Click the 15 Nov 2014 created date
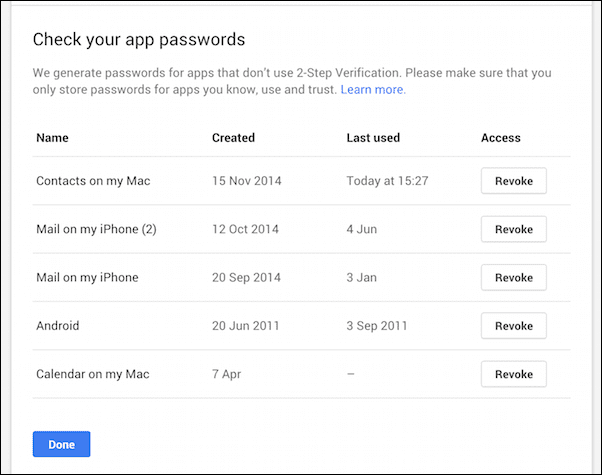 [x=247, y=180]
